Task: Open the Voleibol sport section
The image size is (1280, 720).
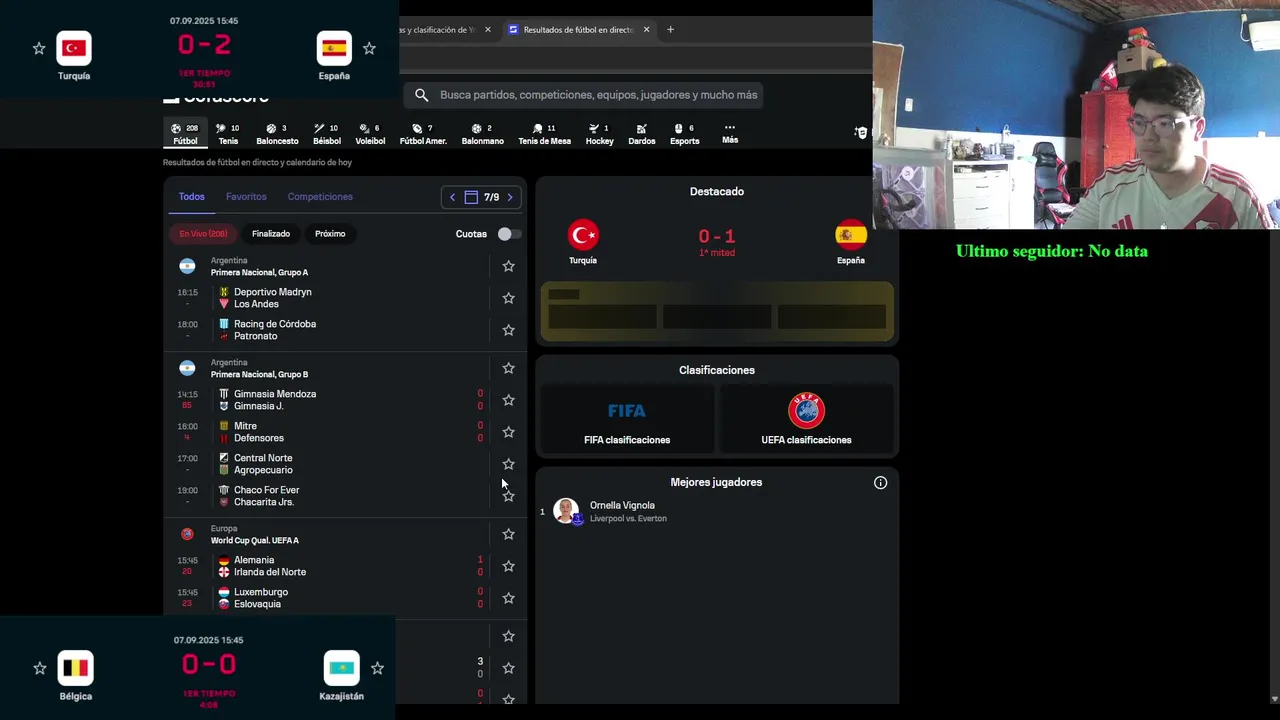Action: [x=370, y=134]
